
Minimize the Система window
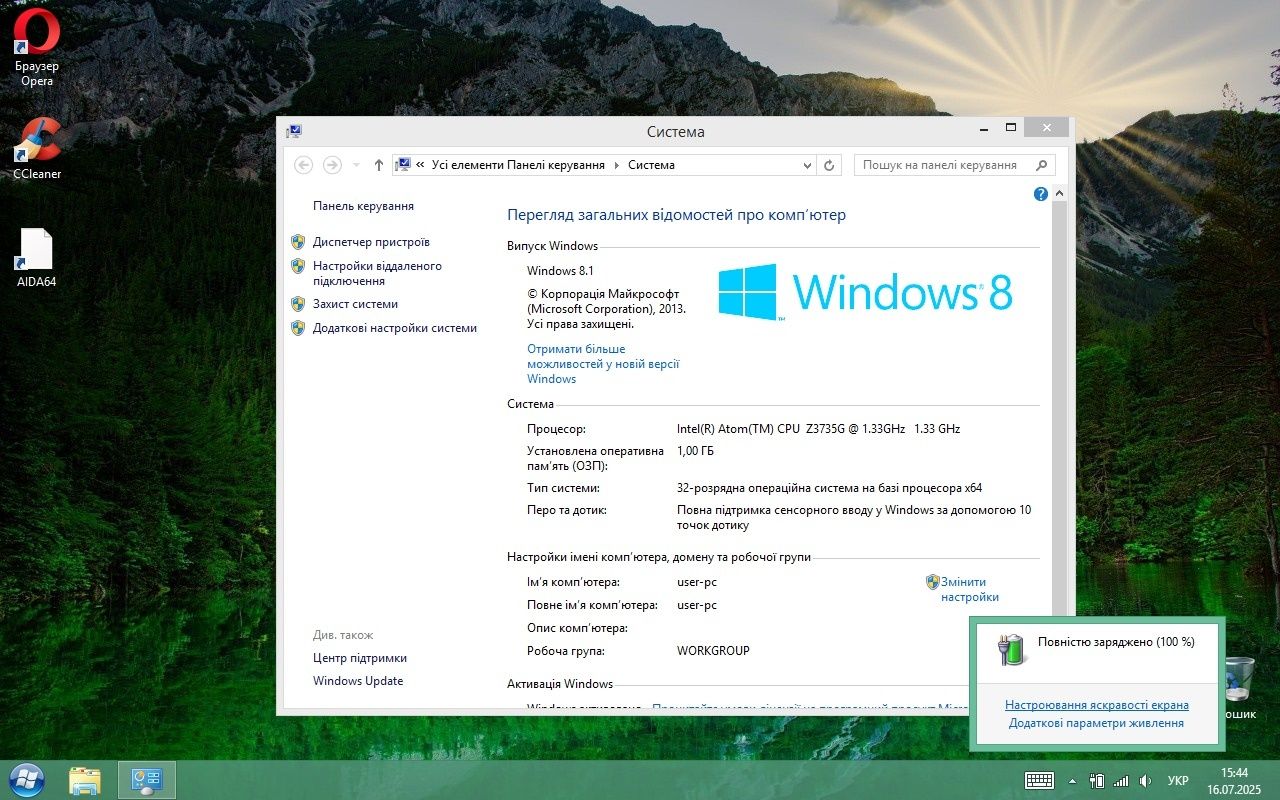985,128
